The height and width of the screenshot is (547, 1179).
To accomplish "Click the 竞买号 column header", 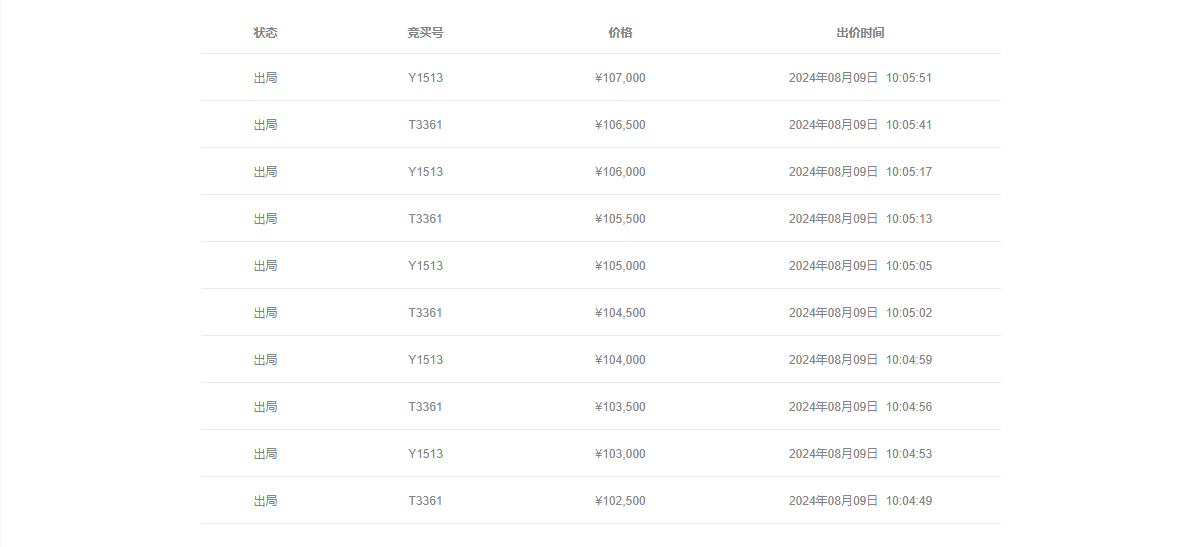I will [426, 33].
